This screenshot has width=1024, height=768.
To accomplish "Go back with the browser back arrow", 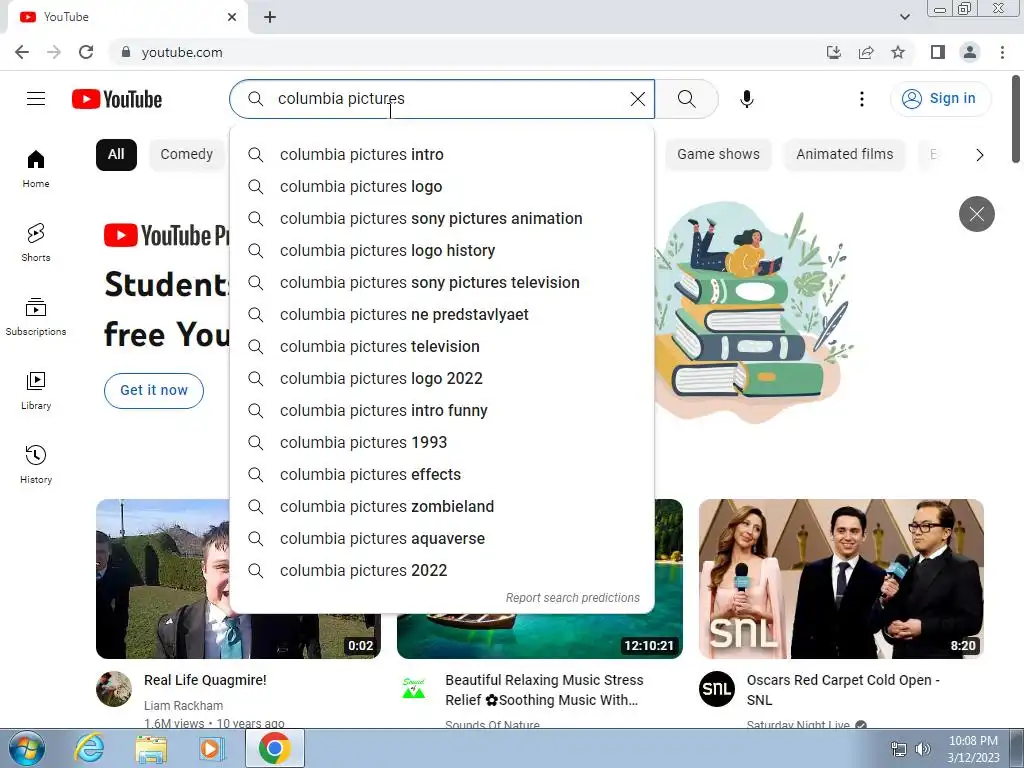I will [x=22, y=52].
